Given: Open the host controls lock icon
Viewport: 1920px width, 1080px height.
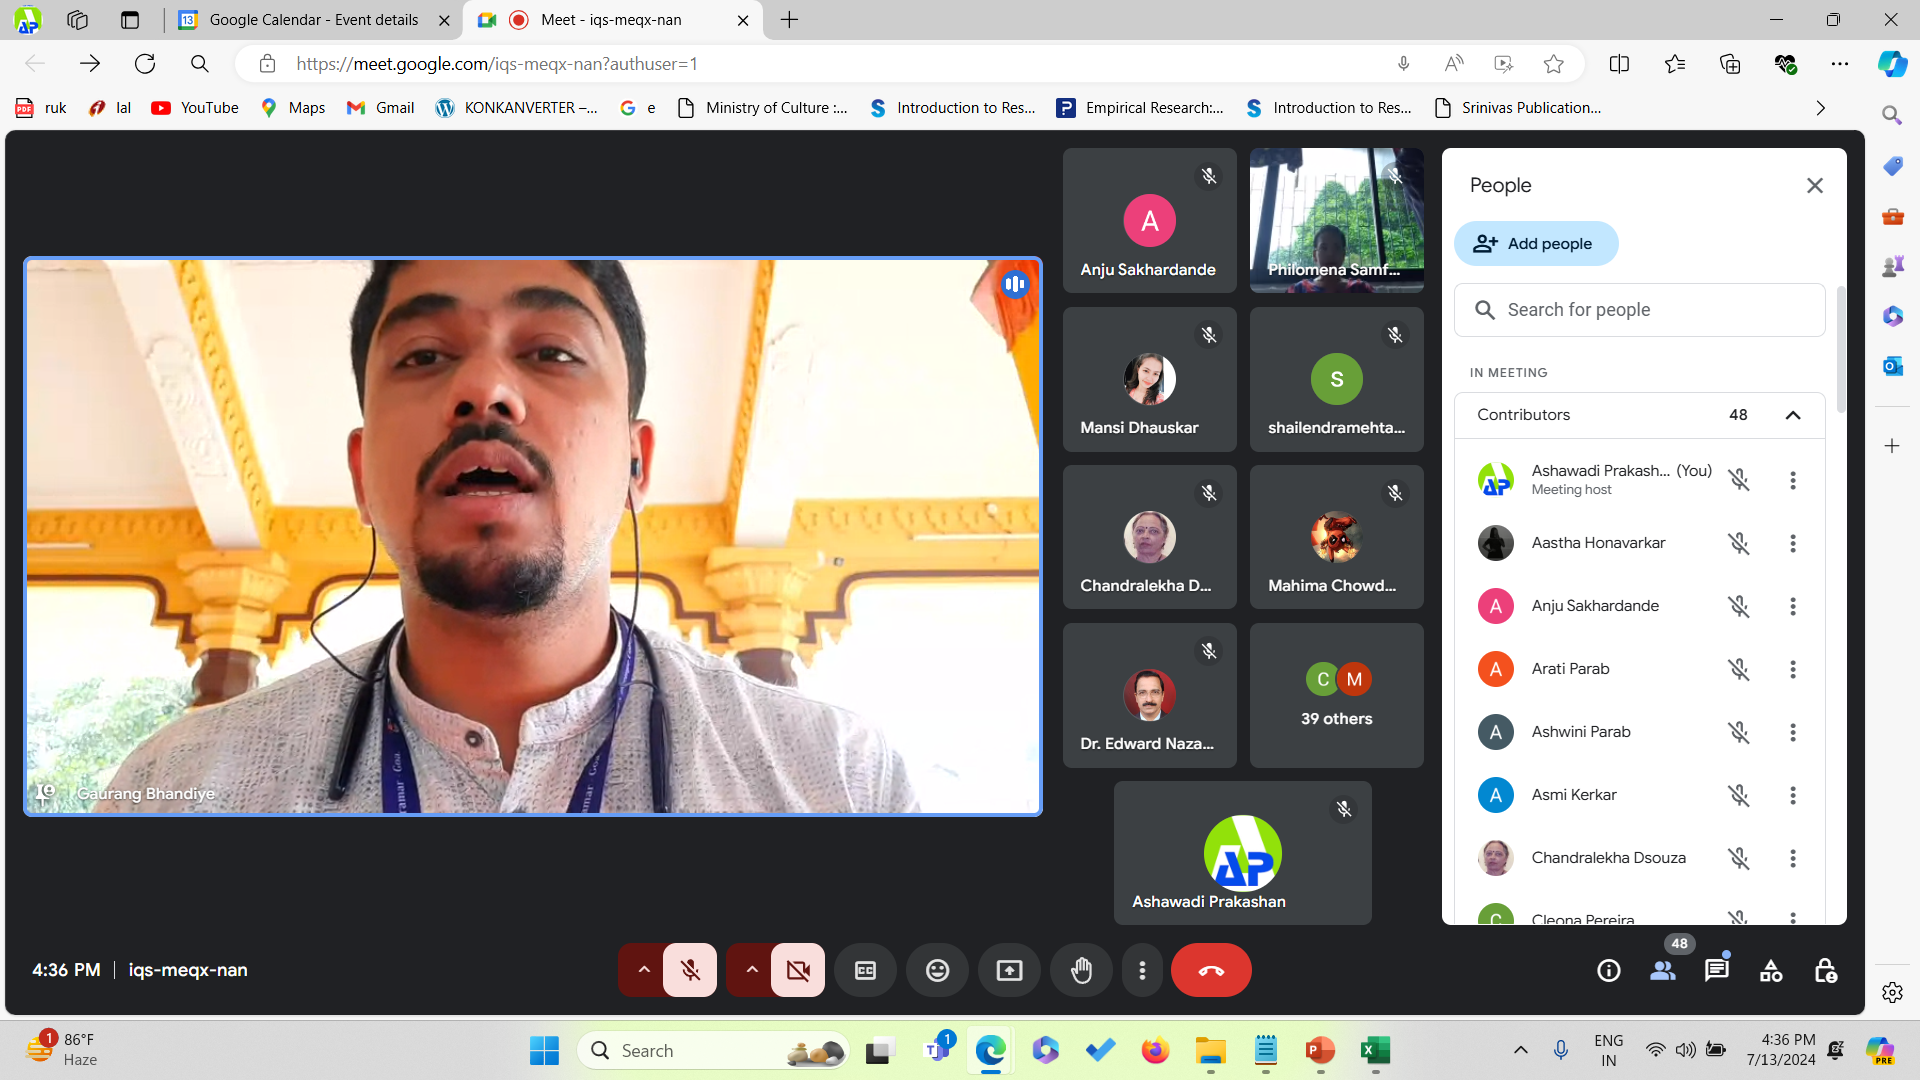Looking at the screenshot, I should point(1825,970).
